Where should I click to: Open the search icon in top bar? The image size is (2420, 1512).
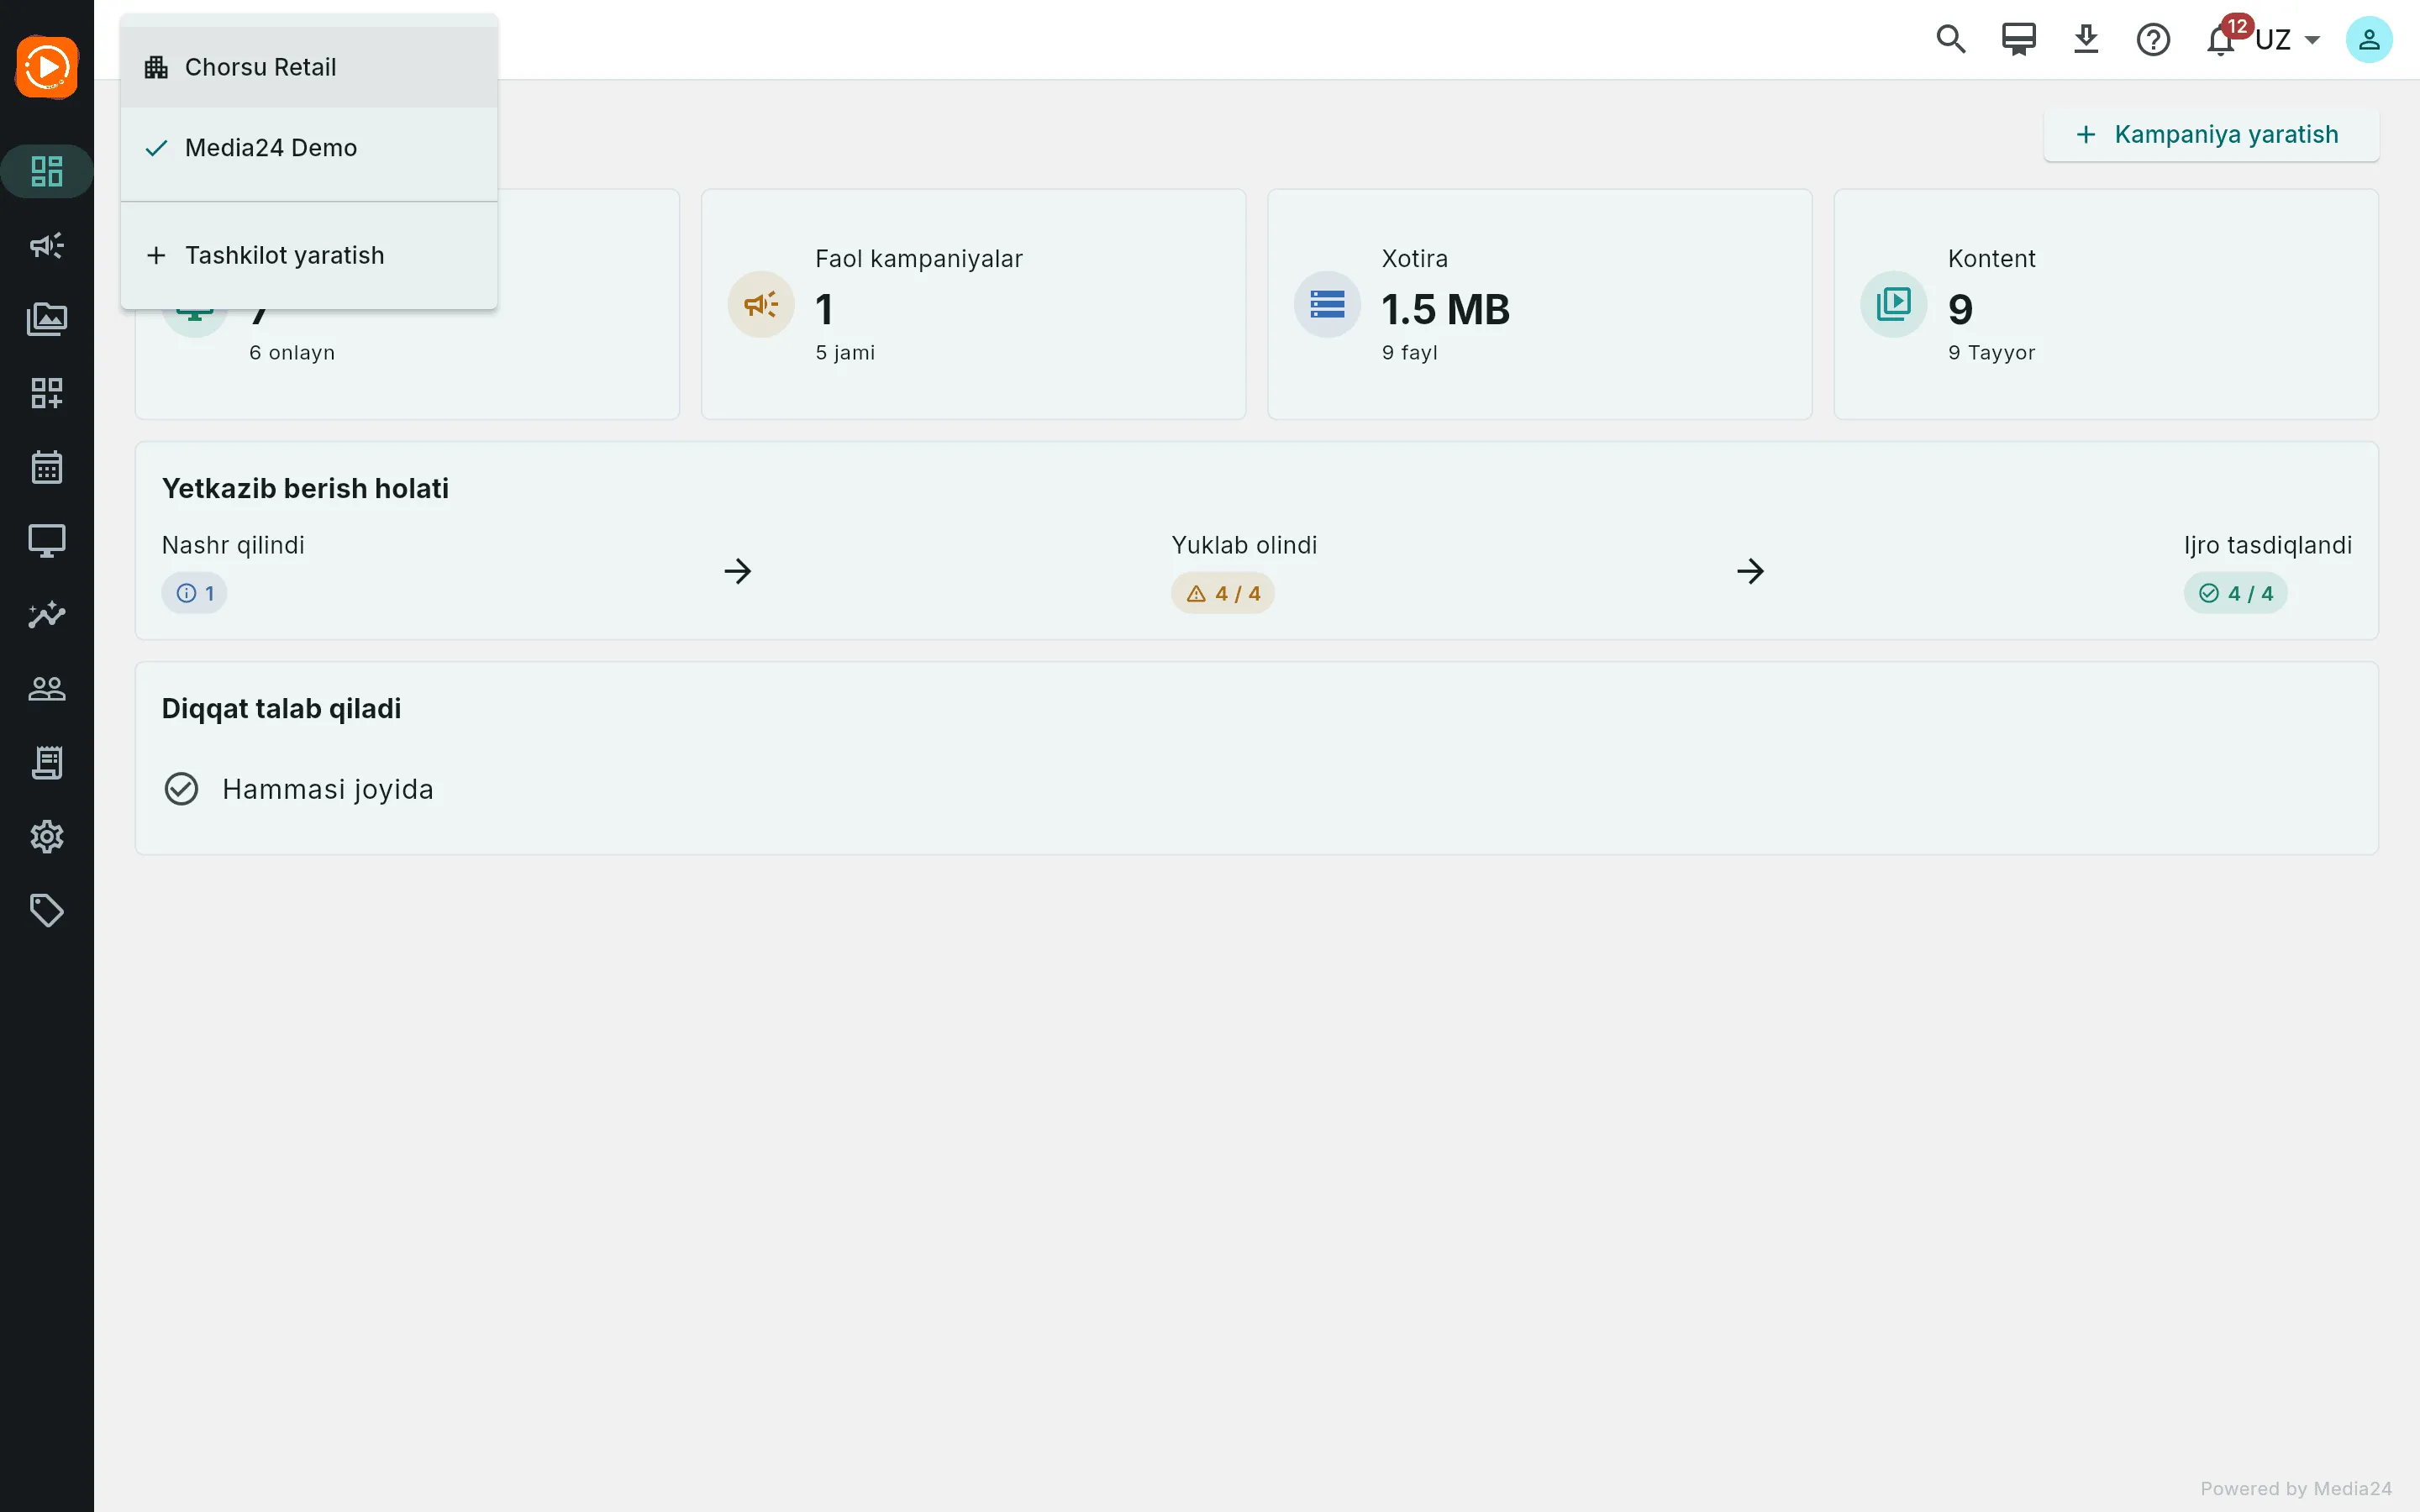pyautogui.click(x=1950, y=40)
